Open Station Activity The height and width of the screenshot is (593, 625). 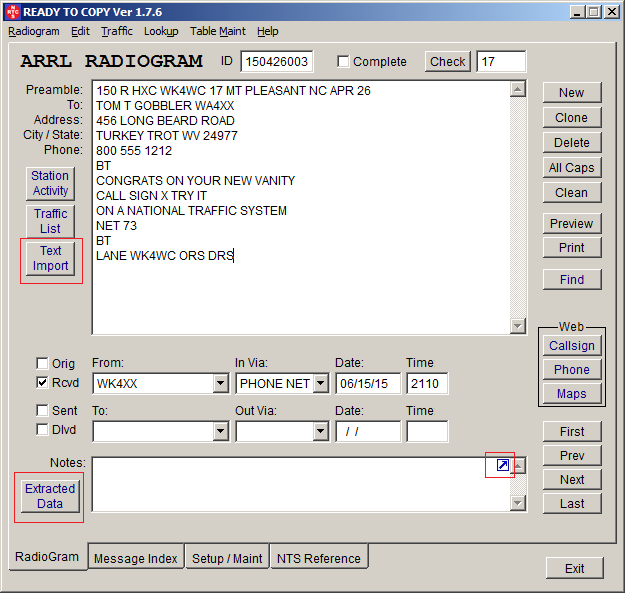(x=50, y=183)
